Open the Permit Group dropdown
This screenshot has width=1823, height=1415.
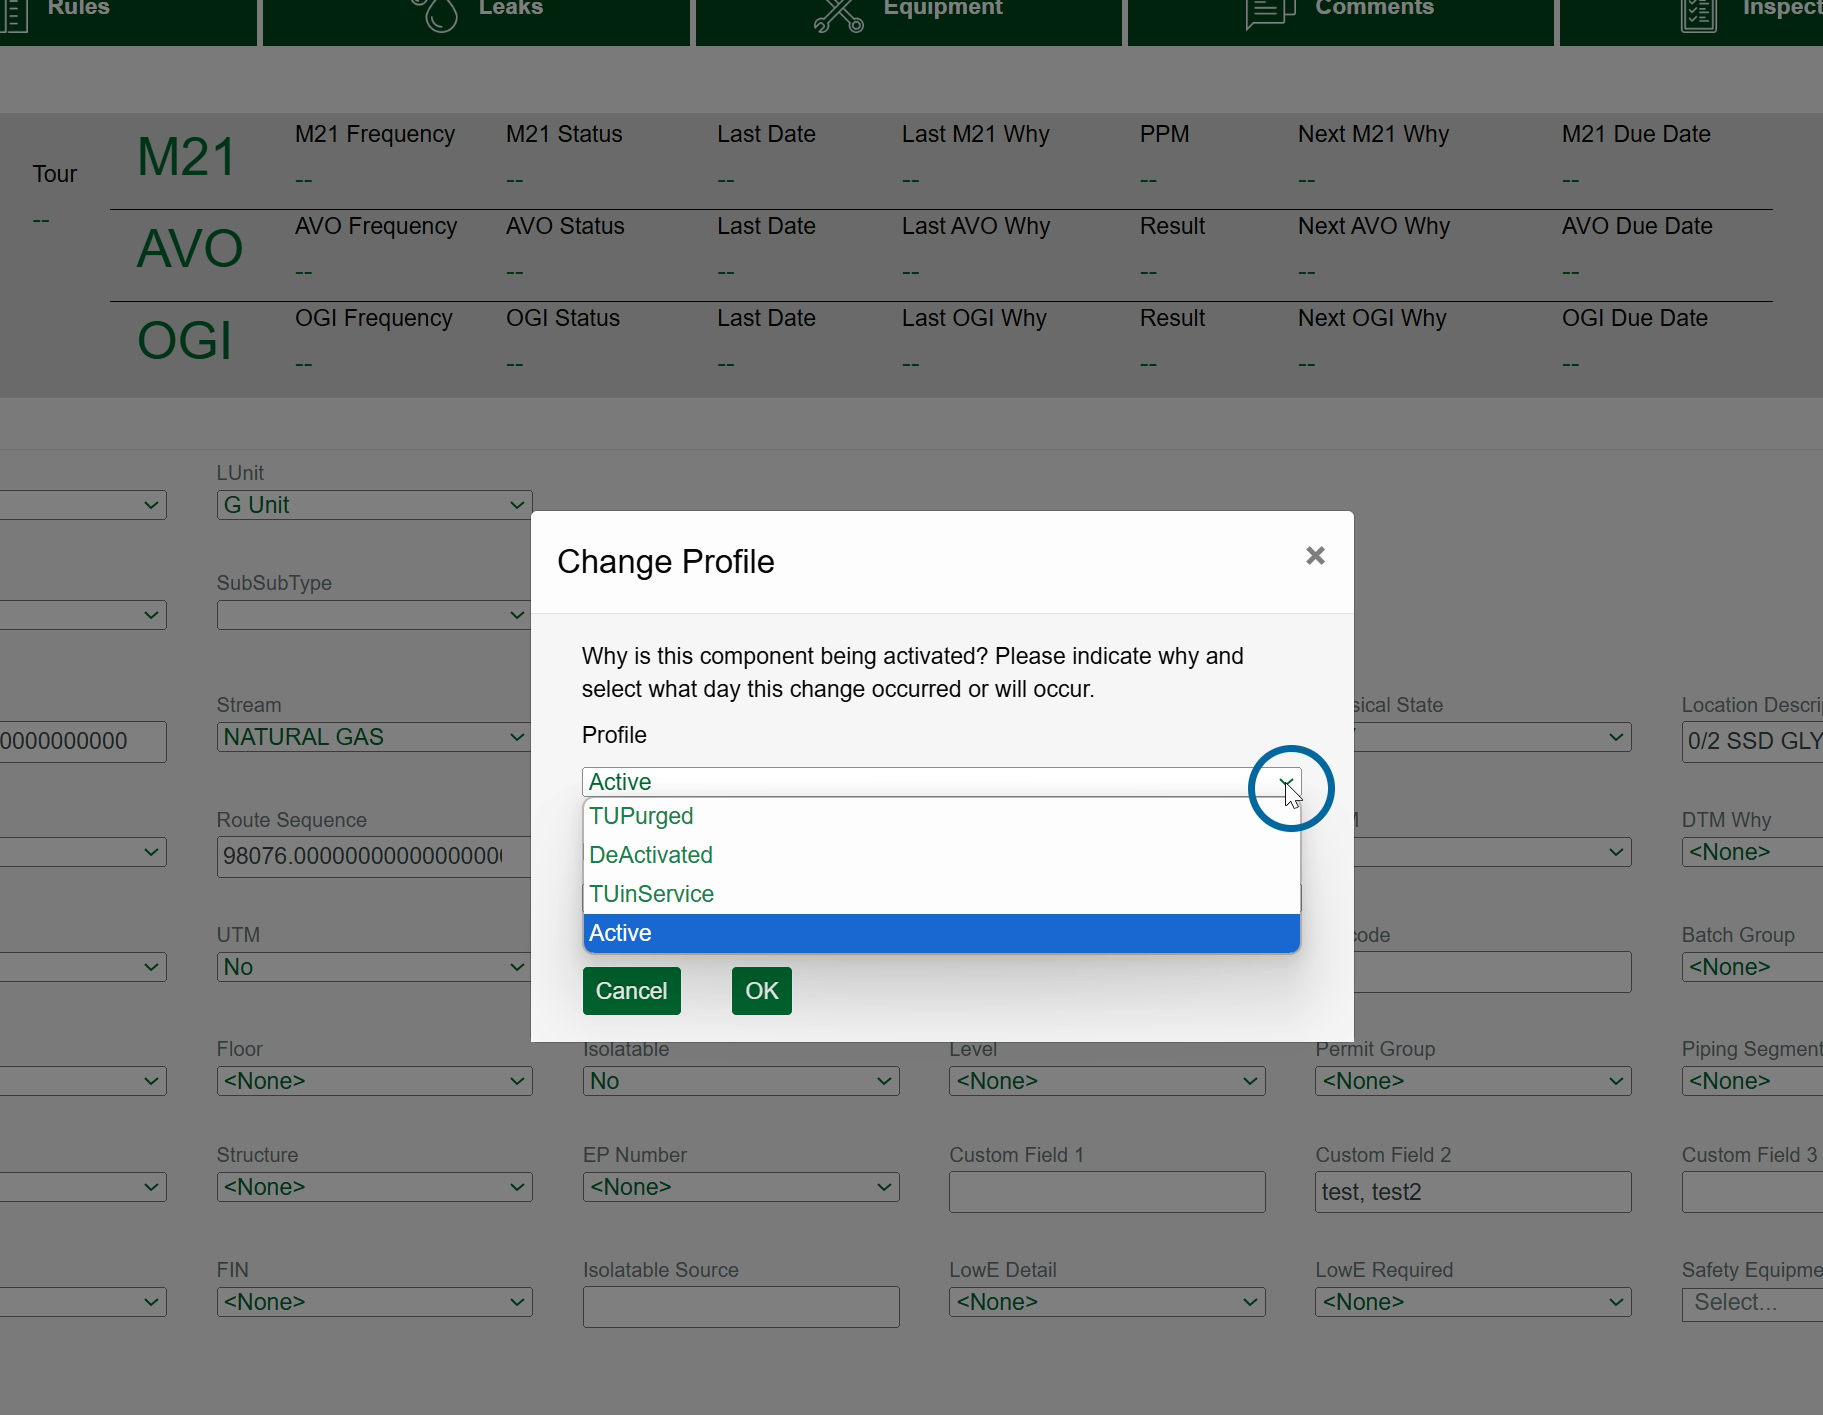(x=1473, y=1081)
